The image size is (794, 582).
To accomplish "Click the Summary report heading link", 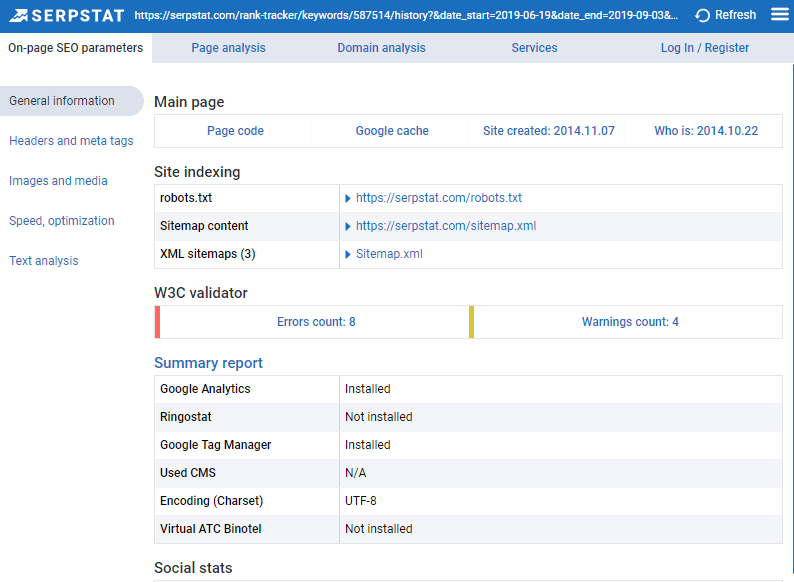I will tap(208, 363).
